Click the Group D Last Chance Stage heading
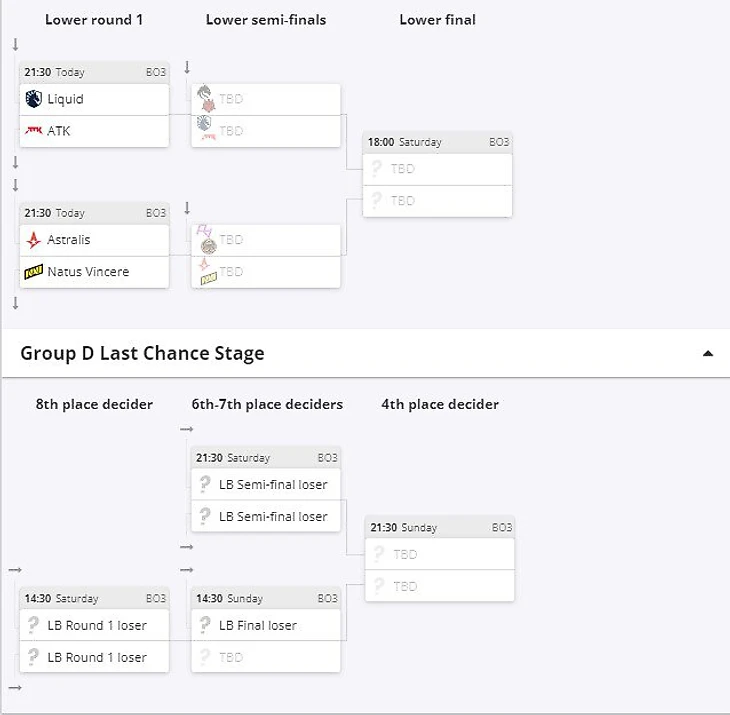 click(143, 353)
